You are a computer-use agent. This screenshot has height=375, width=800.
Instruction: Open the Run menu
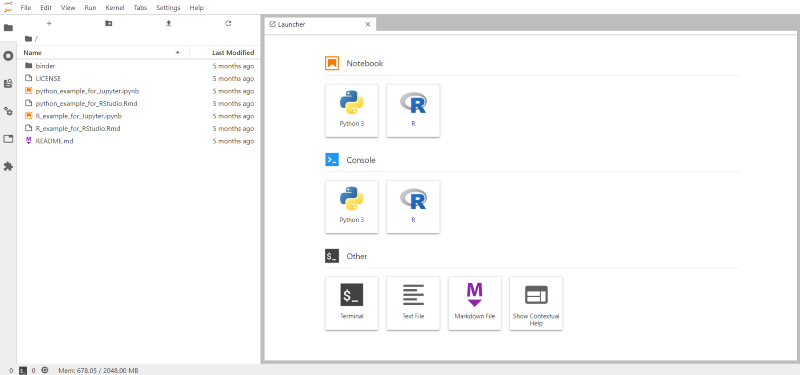(x=90, y=8)
